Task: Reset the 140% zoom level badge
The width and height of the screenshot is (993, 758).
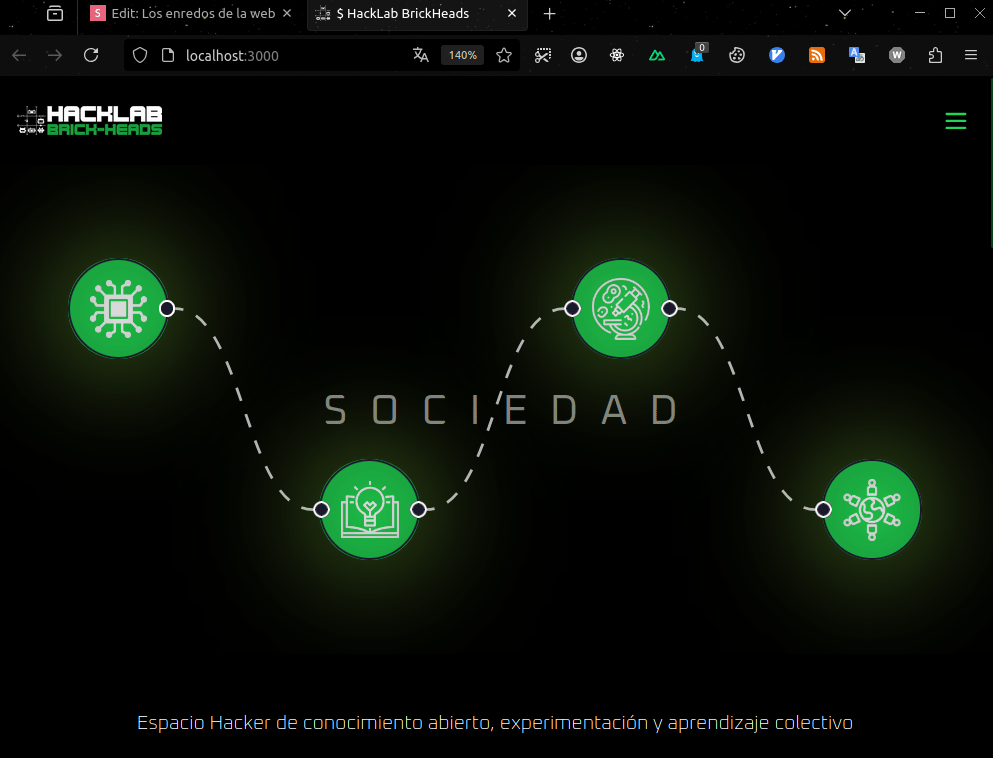Action: [463, 55]
